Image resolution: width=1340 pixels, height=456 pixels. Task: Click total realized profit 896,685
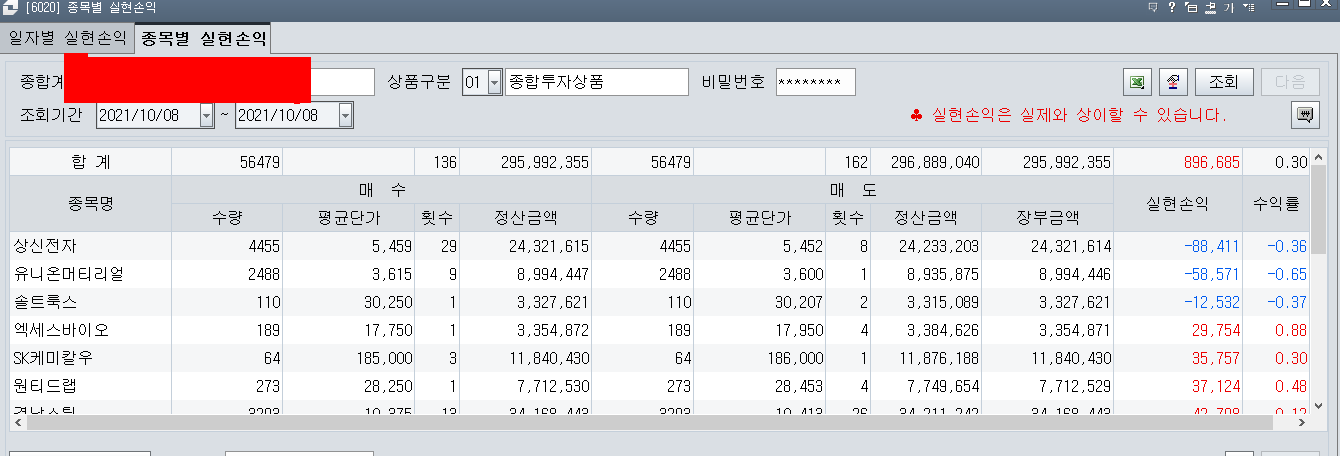pos(1209,162)
